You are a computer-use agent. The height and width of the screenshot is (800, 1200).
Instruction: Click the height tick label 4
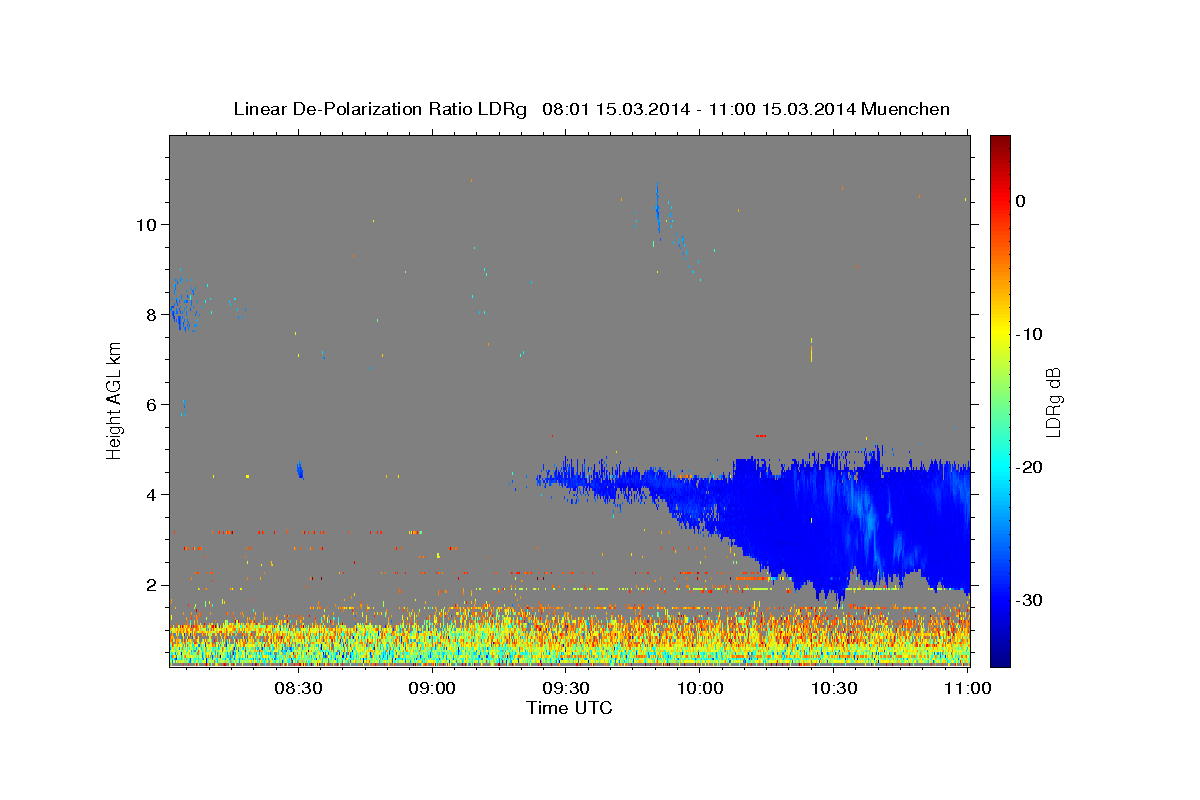click(151, 494)
